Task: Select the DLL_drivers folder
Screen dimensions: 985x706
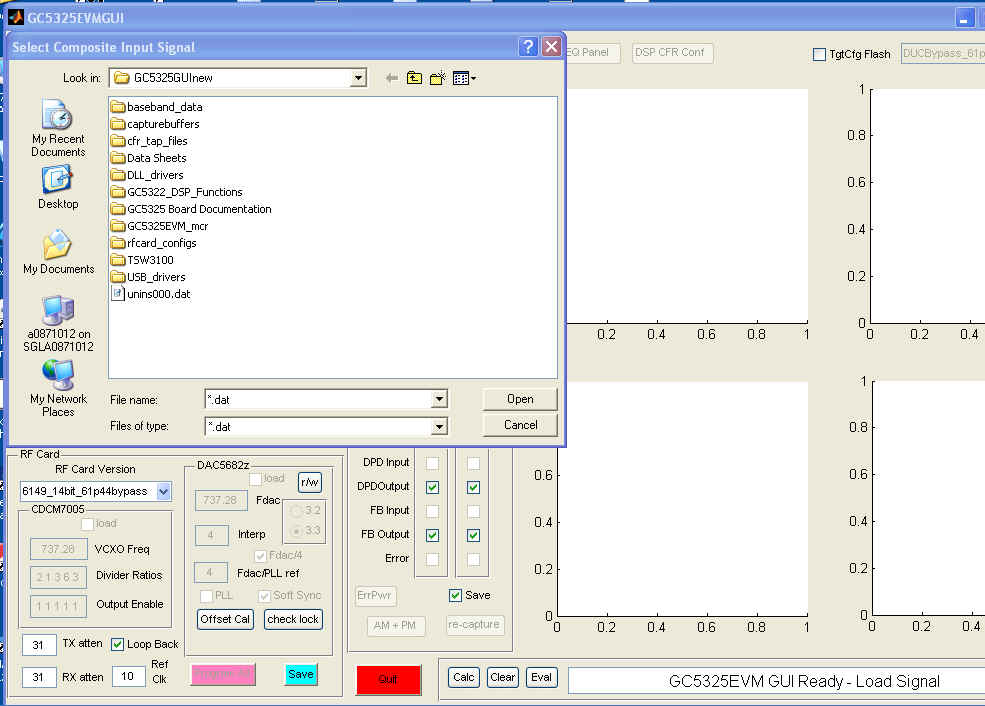Action: [148, 175]
